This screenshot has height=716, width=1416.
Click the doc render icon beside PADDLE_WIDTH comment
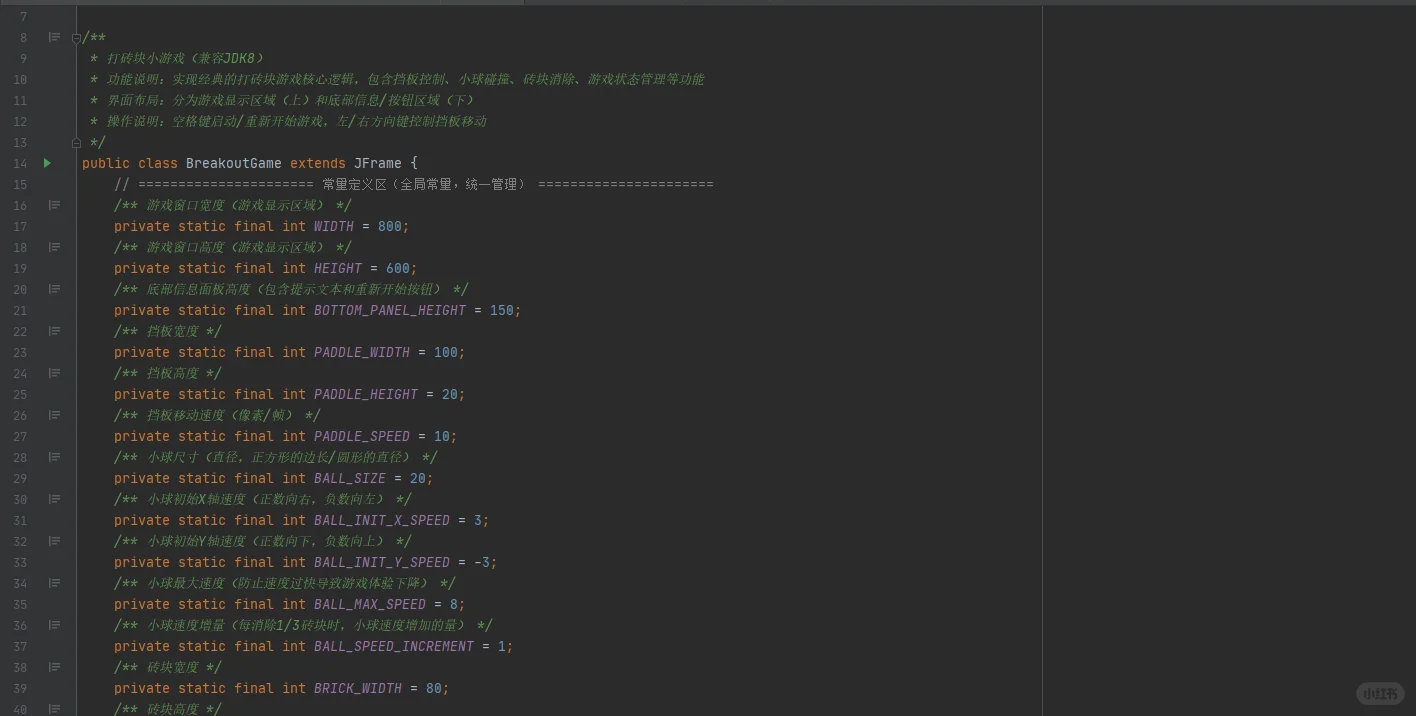point(54,331)
